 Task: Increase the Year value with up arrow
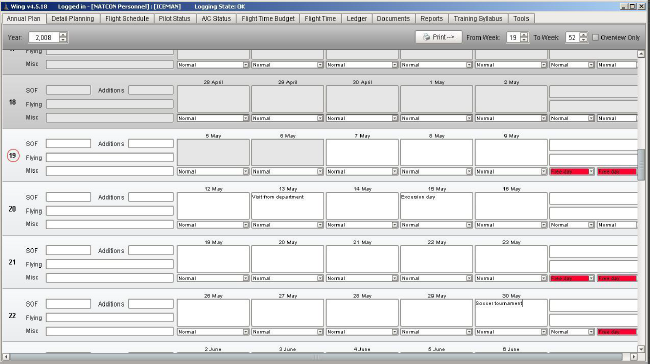tap(63, 35)
